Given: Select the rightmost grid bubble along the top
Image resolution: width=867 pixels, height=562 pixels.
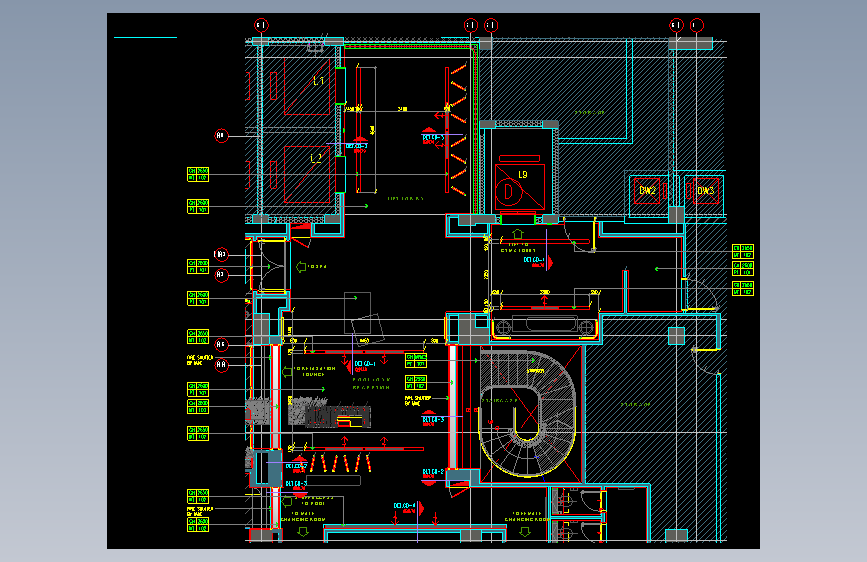Looking at the screenshot, I should coord(697,25).
